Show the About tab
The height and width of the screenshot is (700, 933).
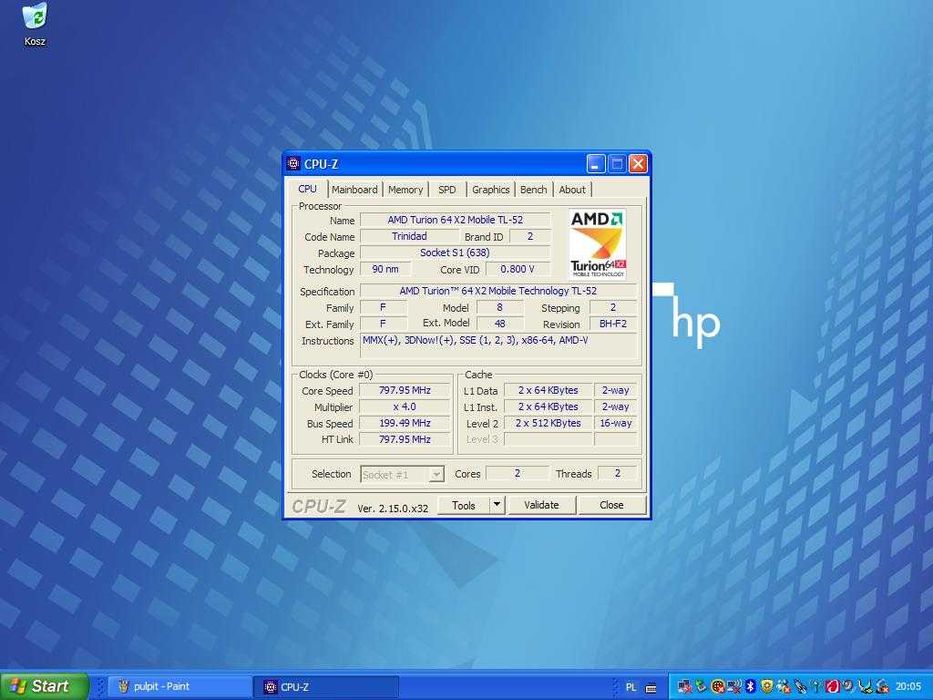(572, 189)
